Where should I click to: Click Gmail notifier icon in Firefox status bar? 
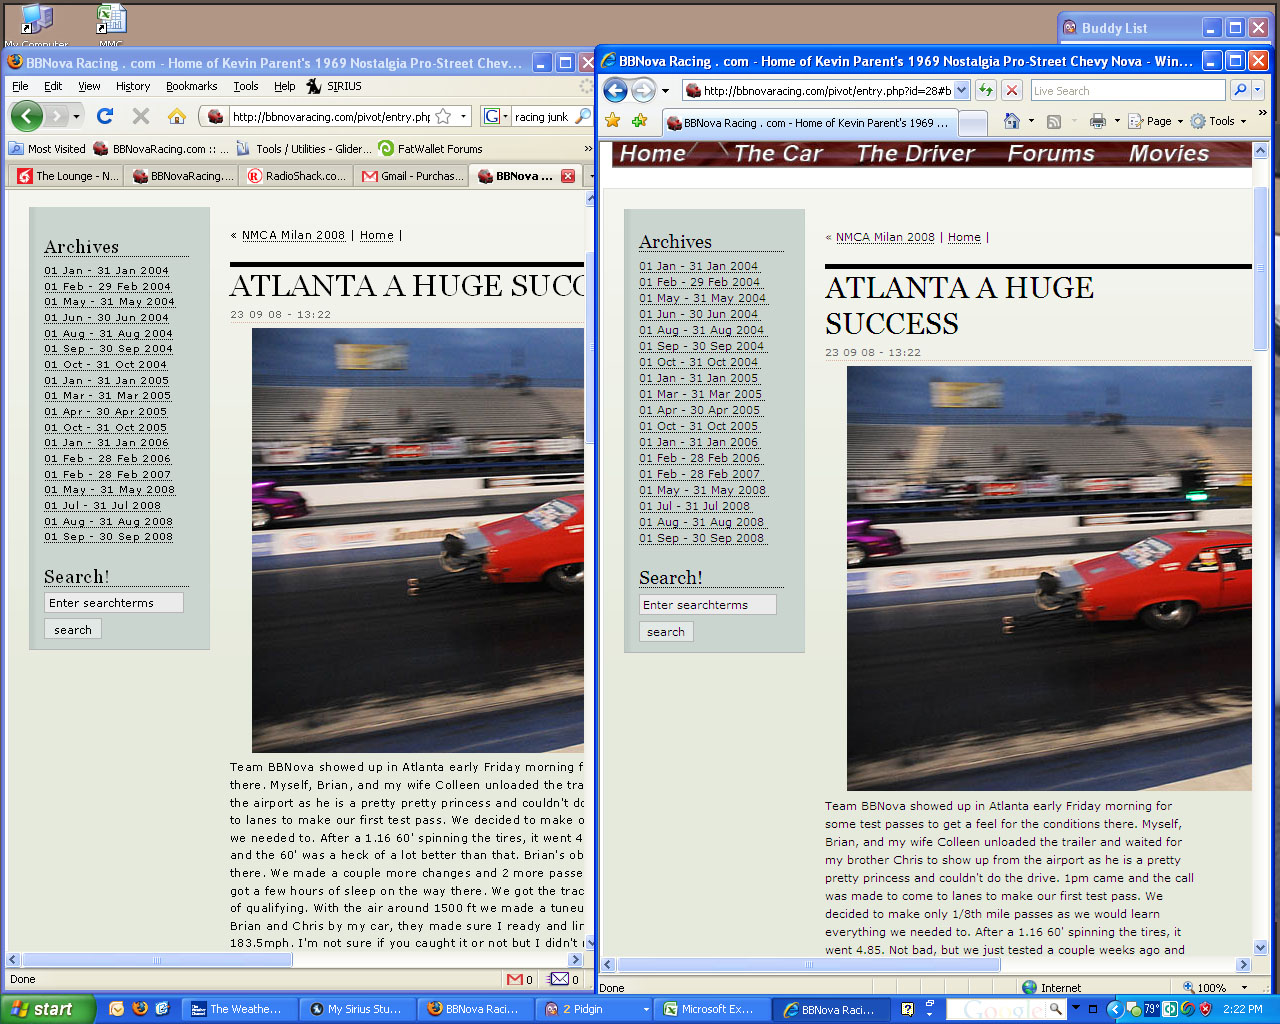515,979
